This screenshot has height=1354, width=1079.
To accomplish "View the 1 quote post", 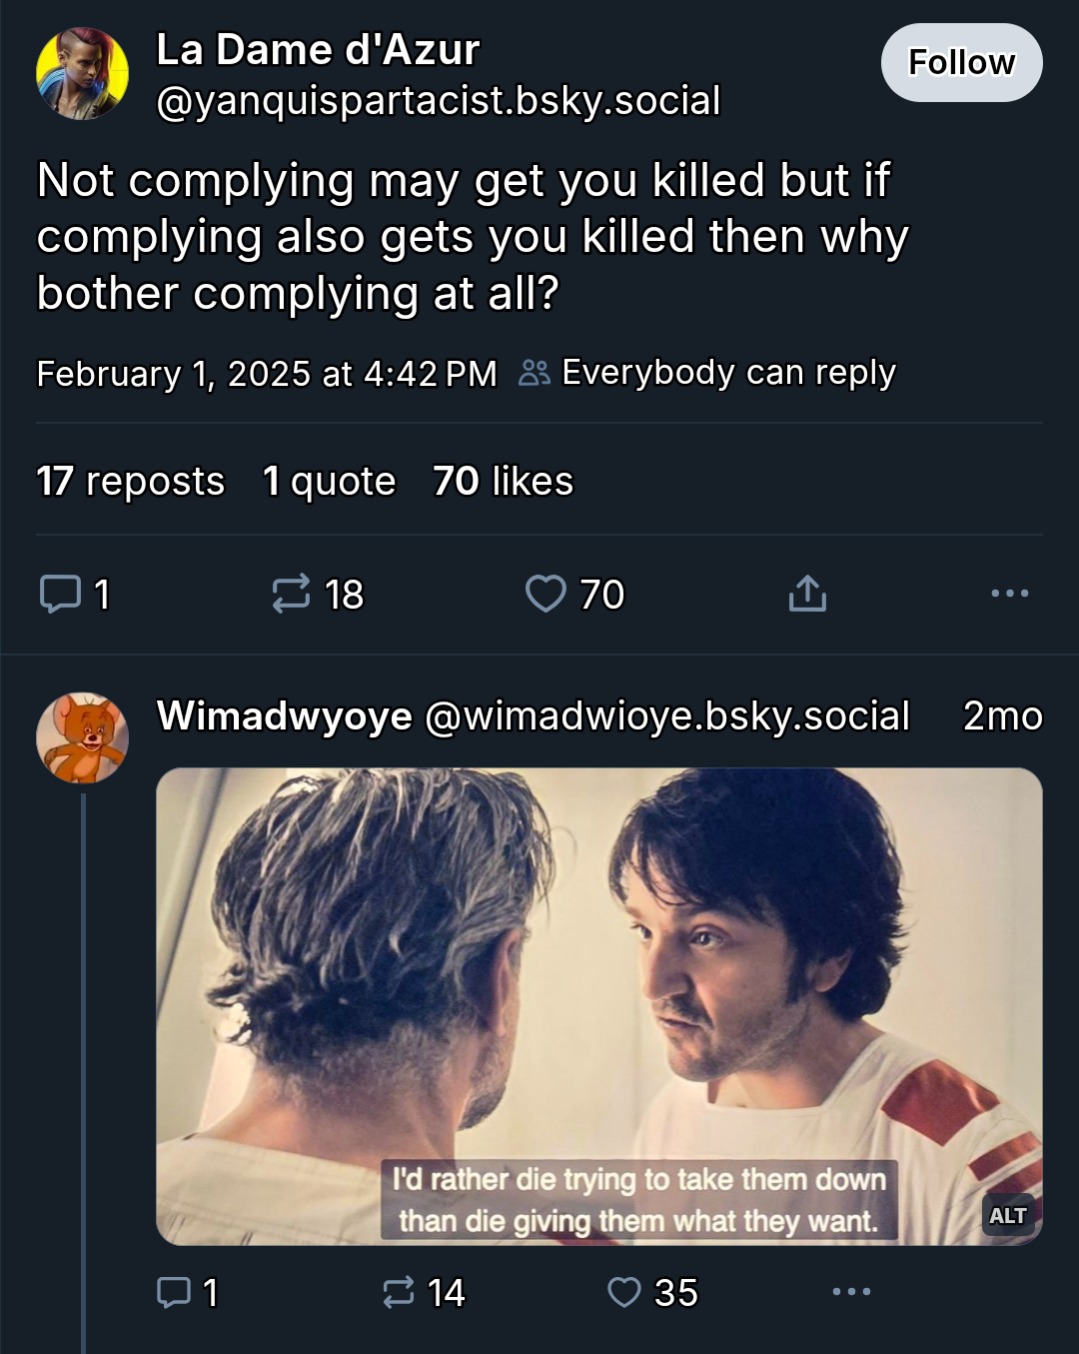I will pyautogui.click(x=329, y=481).
